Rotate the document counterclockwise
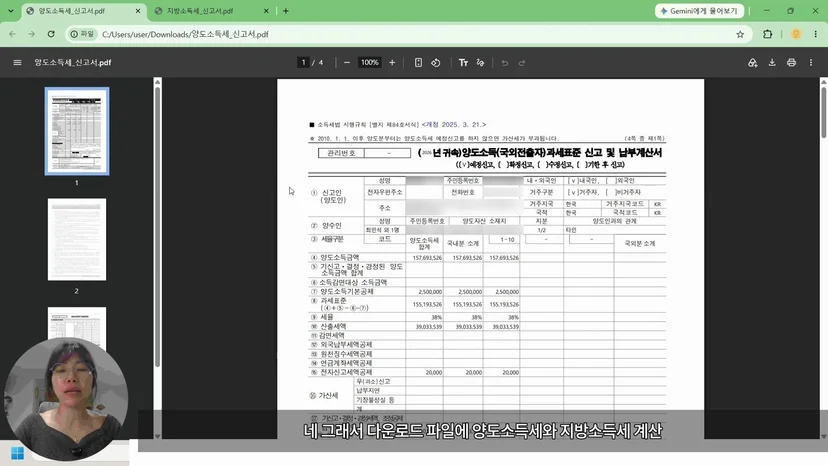Viewport: 828px width, 466px height. [436, 62]
